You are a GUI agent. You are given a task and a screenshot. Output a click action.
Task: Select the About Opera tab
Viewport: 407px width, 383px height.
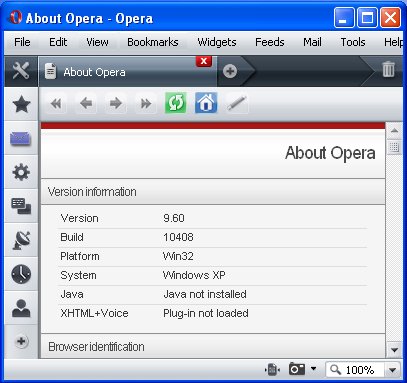tap(128, 71)
